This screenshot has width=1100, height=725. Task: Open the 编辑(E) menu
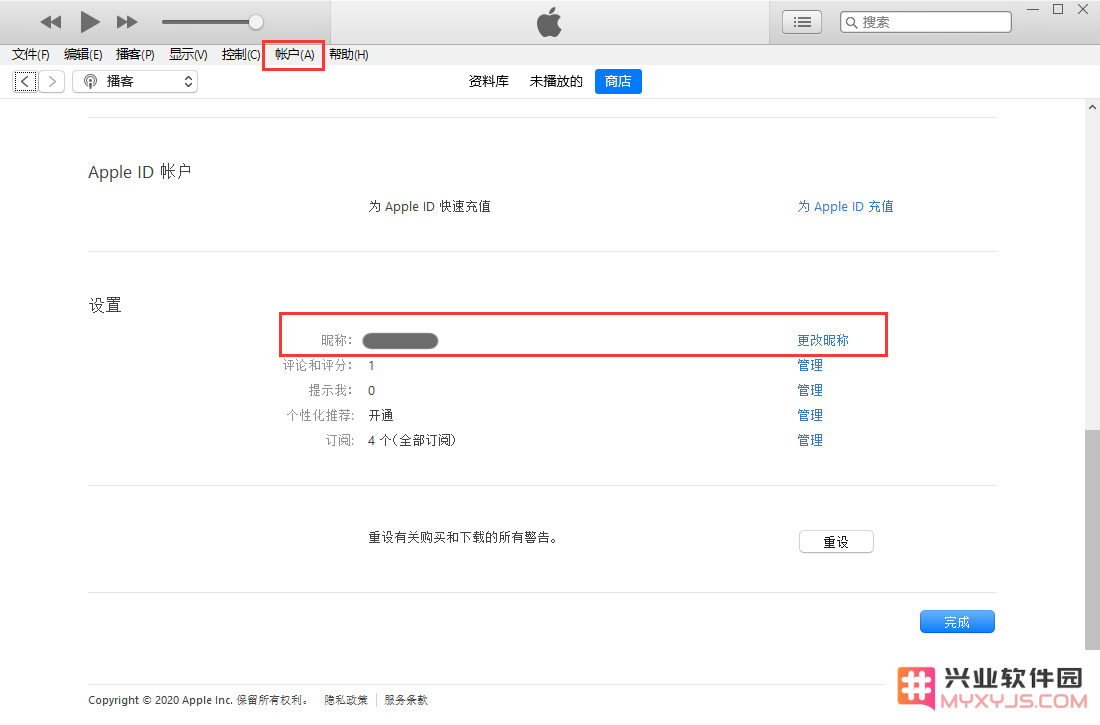coord(83,54)
